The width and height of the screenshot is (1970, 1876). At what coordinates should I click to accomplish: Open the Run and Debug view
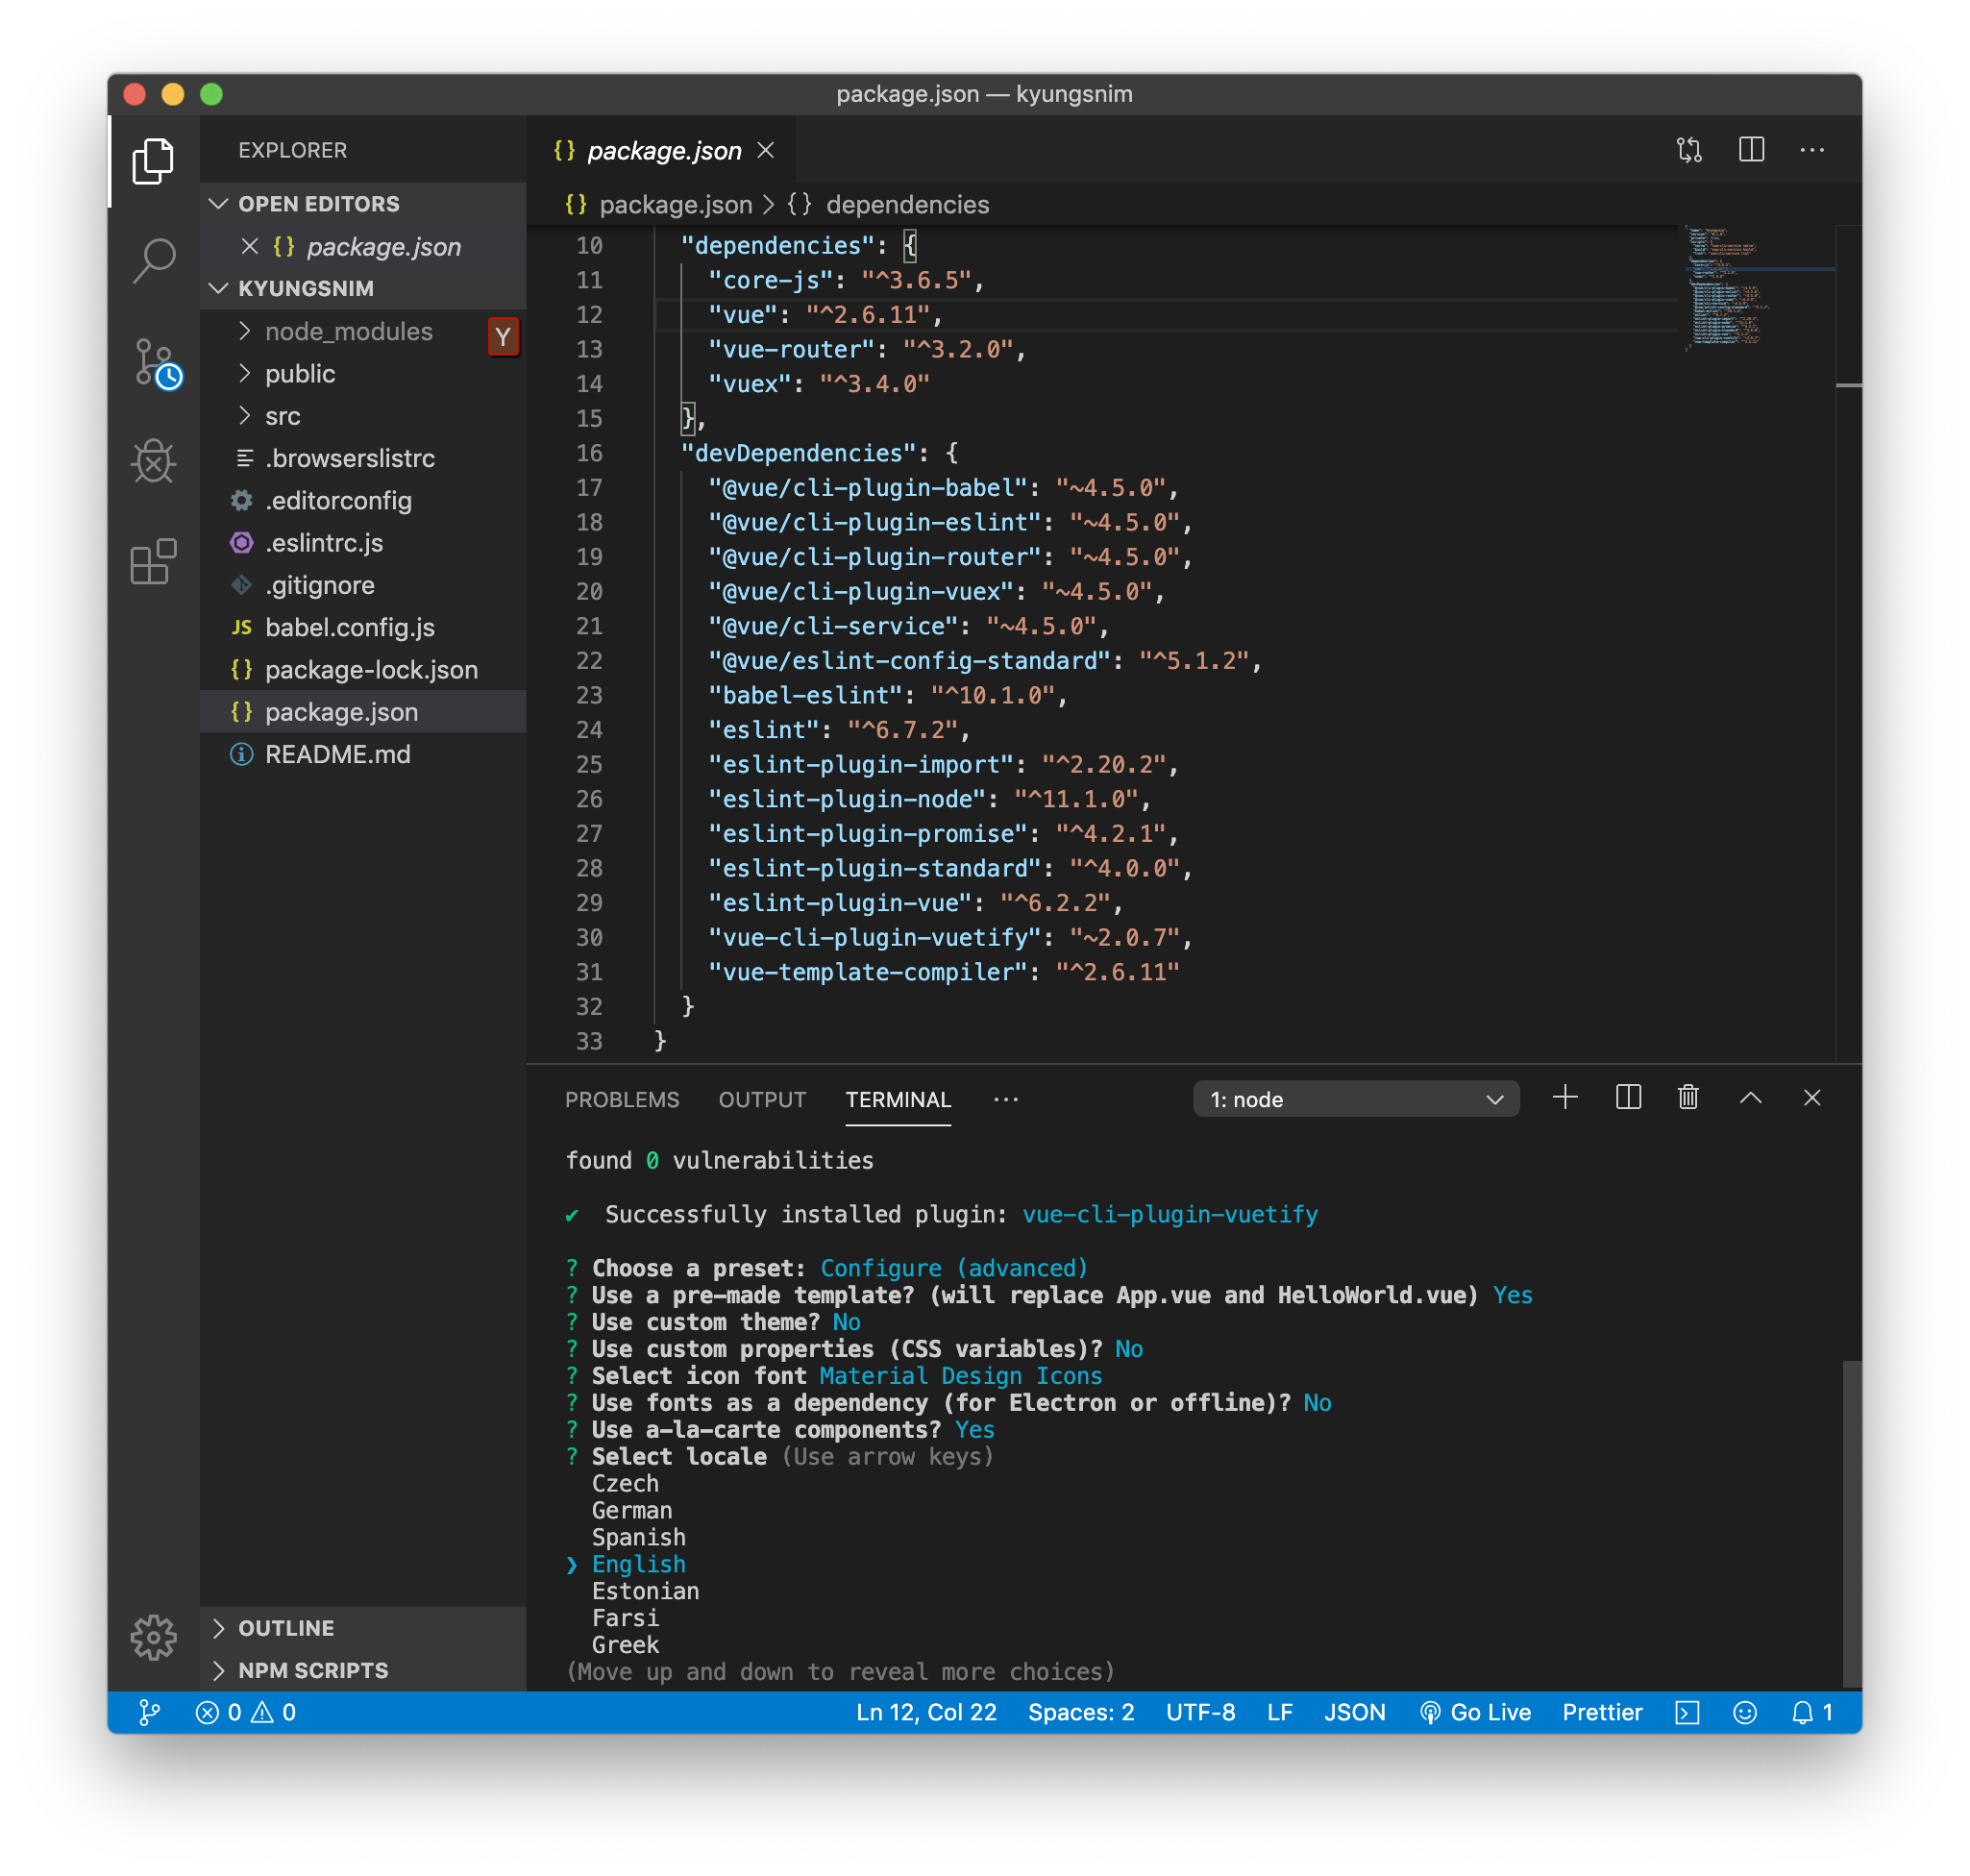click(154, 461)
